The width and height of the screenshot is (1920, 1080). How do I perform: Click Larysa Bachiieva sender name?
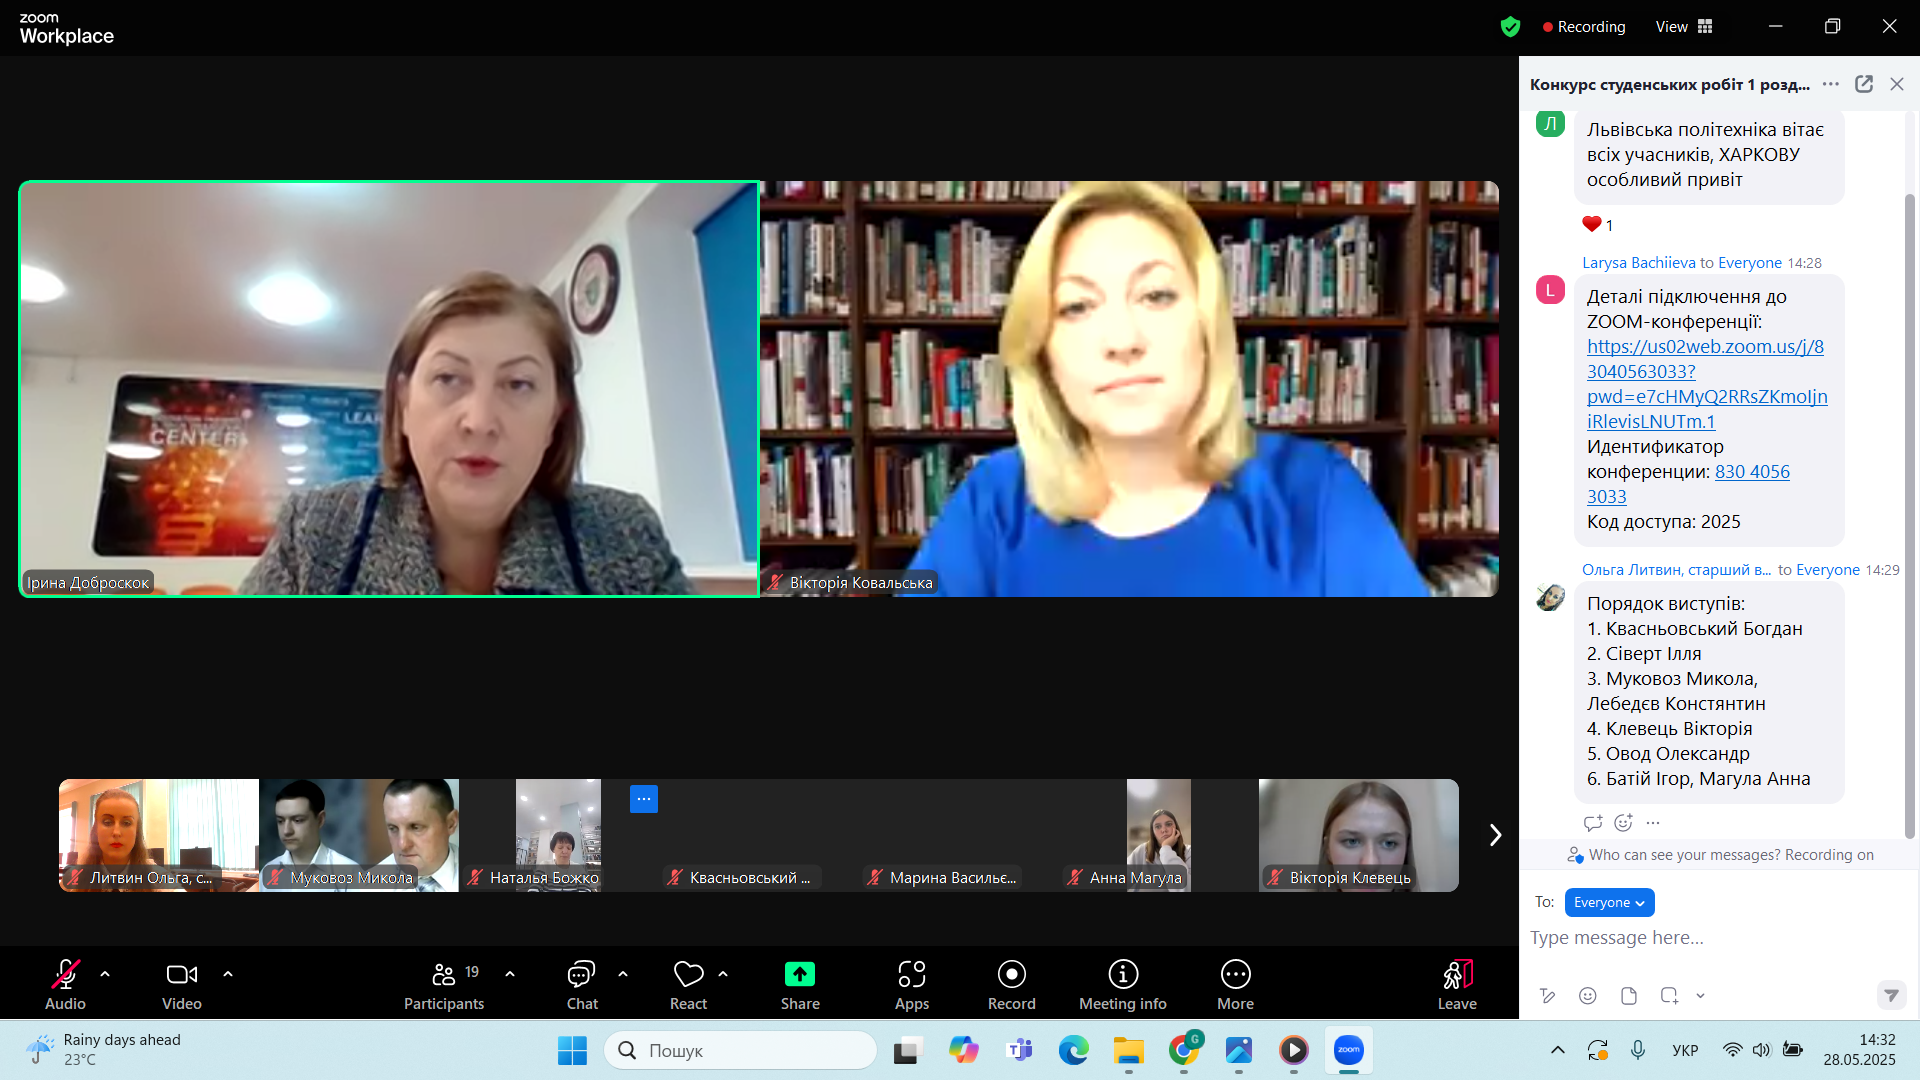coord(1639,263)
